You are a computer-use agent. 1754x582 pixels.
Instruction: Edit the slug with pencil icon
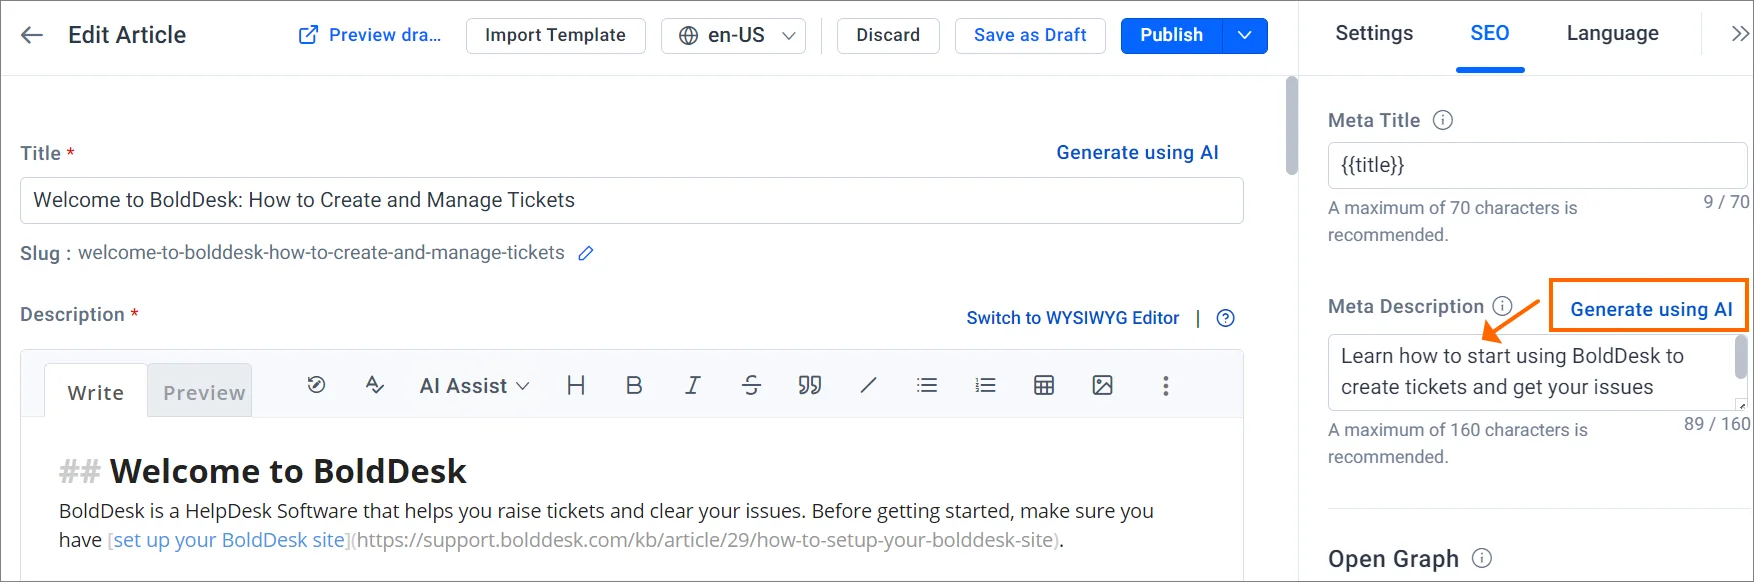click(x=586, y=253)
